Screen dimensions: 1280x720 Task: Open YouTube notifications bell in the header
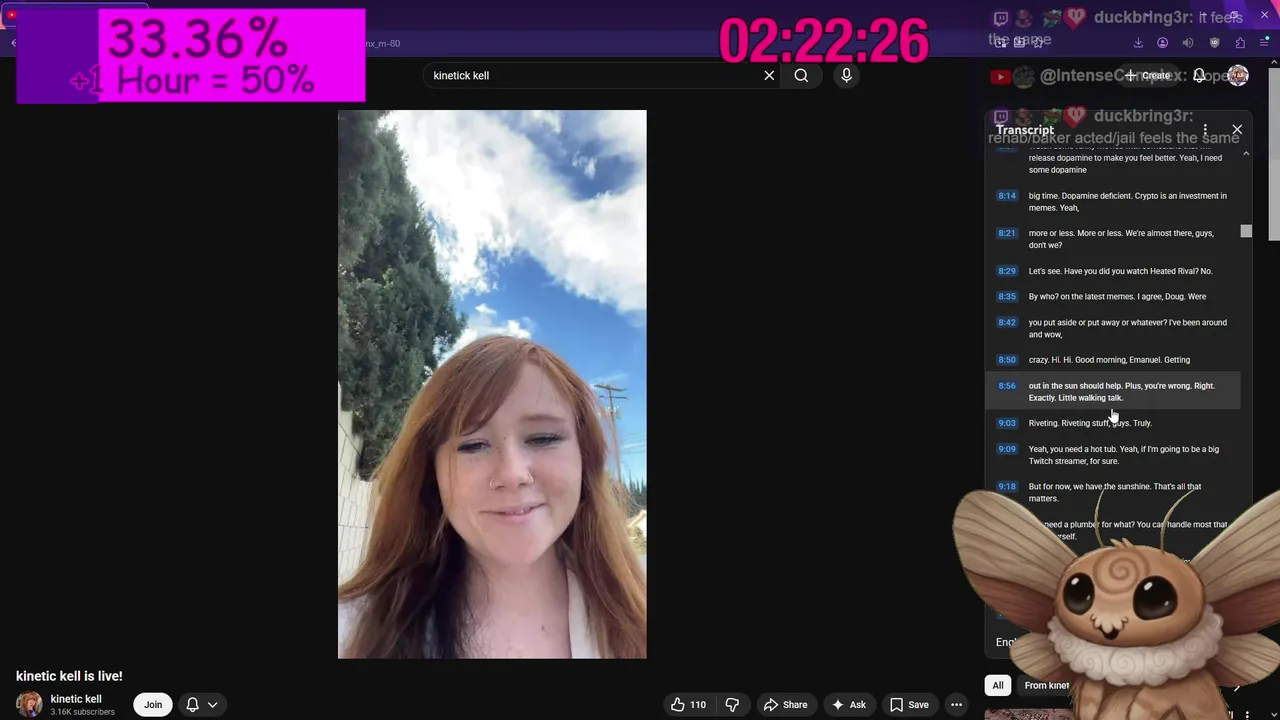[x=1199, y=75]
